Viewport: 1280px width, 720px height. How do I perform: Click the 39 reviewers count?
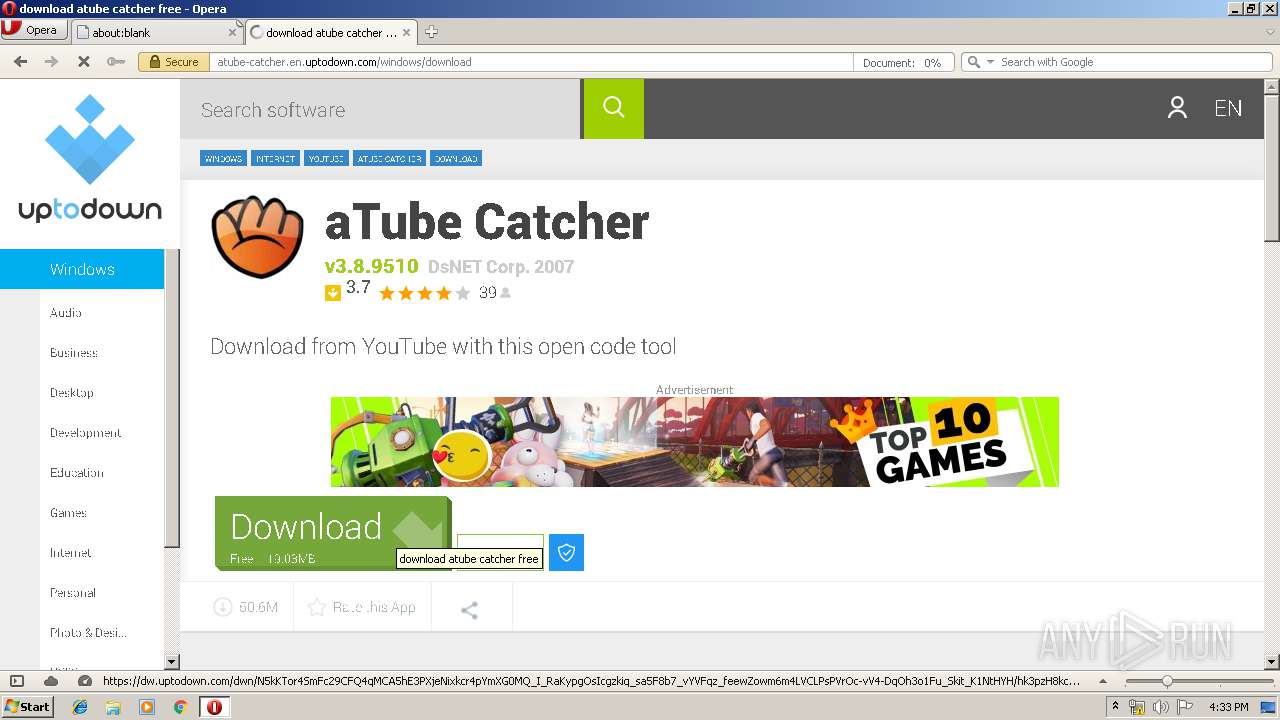(488, 293)
